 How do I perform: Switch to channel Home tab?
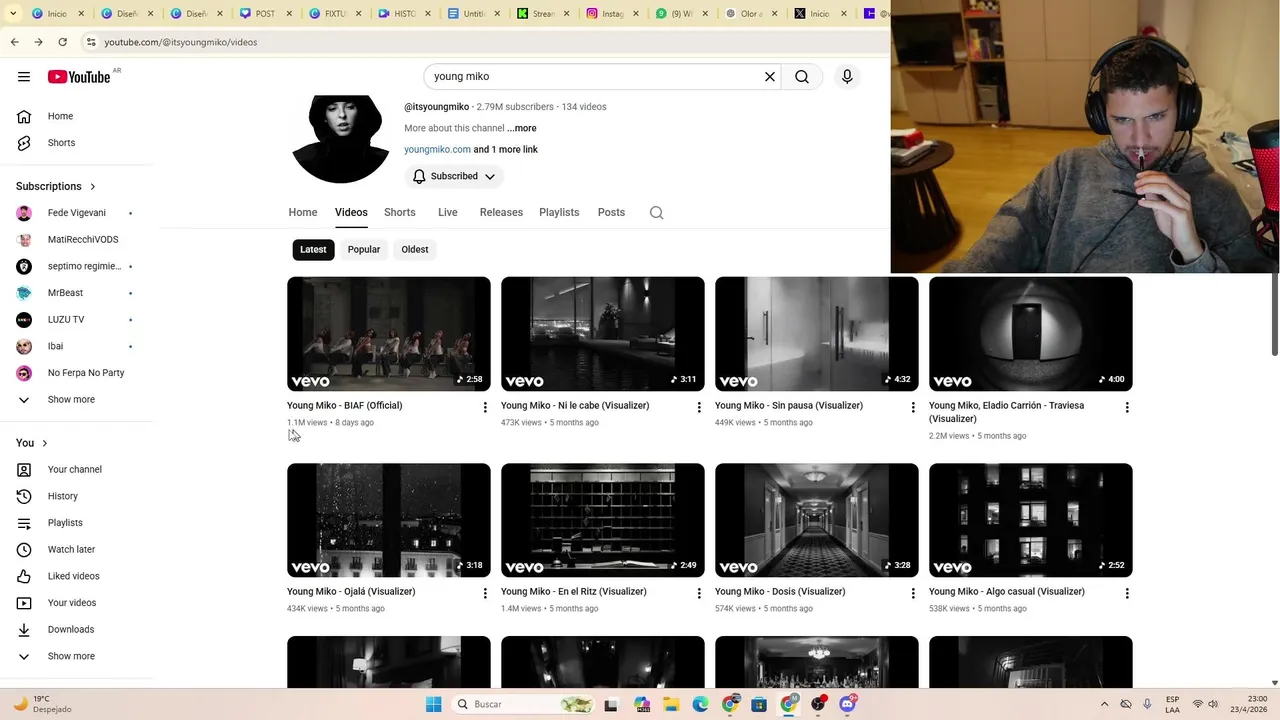click(303, 212)
